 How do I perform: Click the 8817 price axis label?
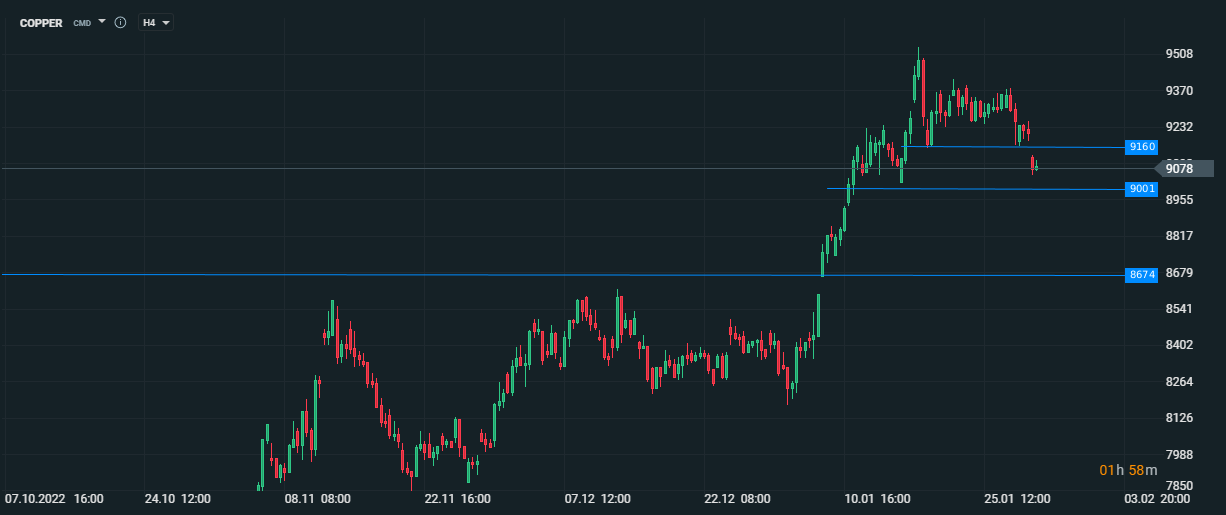(1180, 236)
